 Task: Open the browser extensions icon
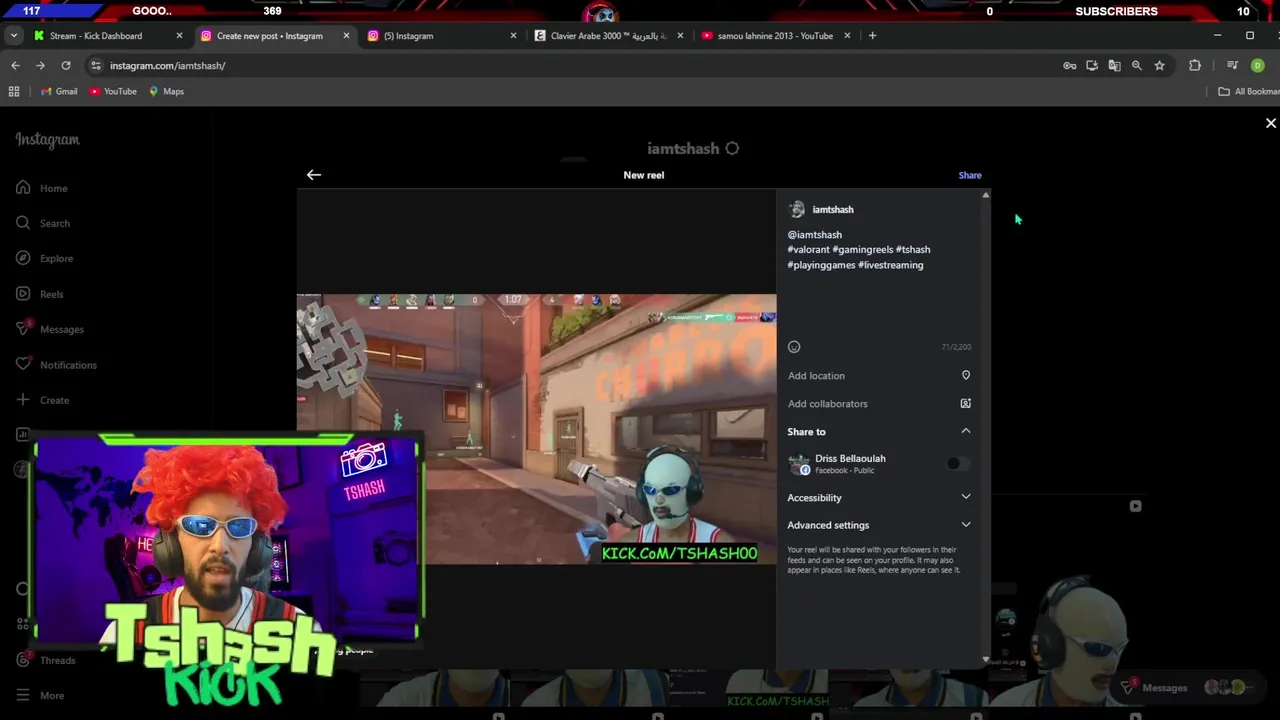[1195, 65]
